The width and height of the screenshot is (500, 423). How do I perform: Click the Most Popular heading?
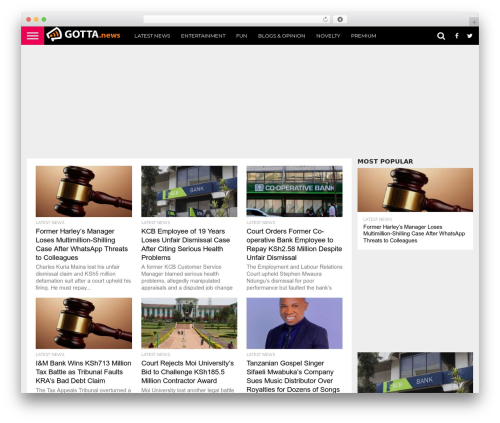click(385, 161)
